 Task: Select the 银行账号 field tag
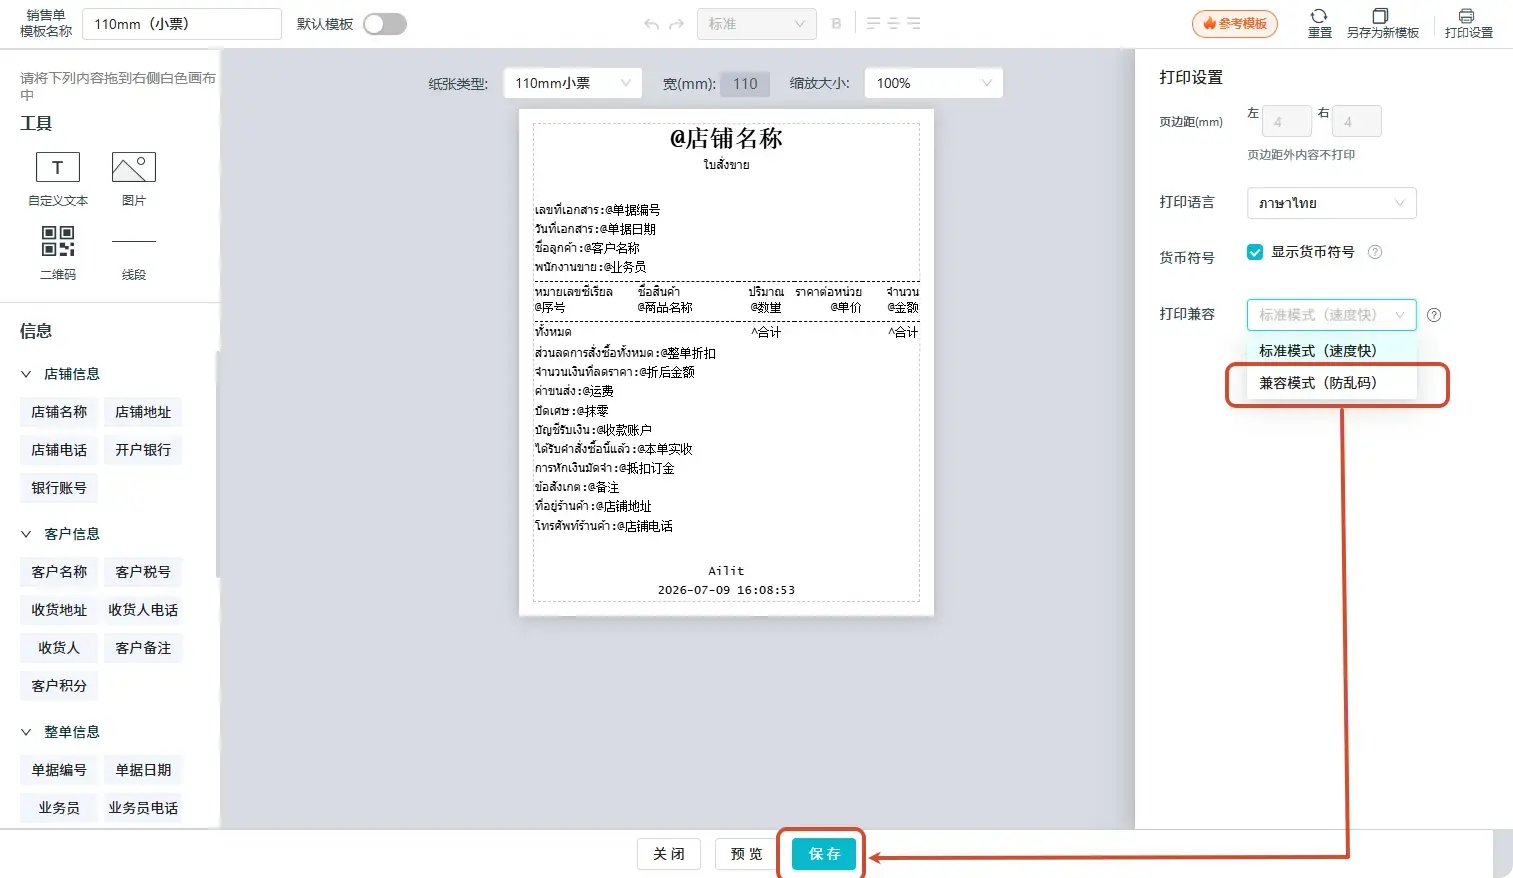click(59, 488)
